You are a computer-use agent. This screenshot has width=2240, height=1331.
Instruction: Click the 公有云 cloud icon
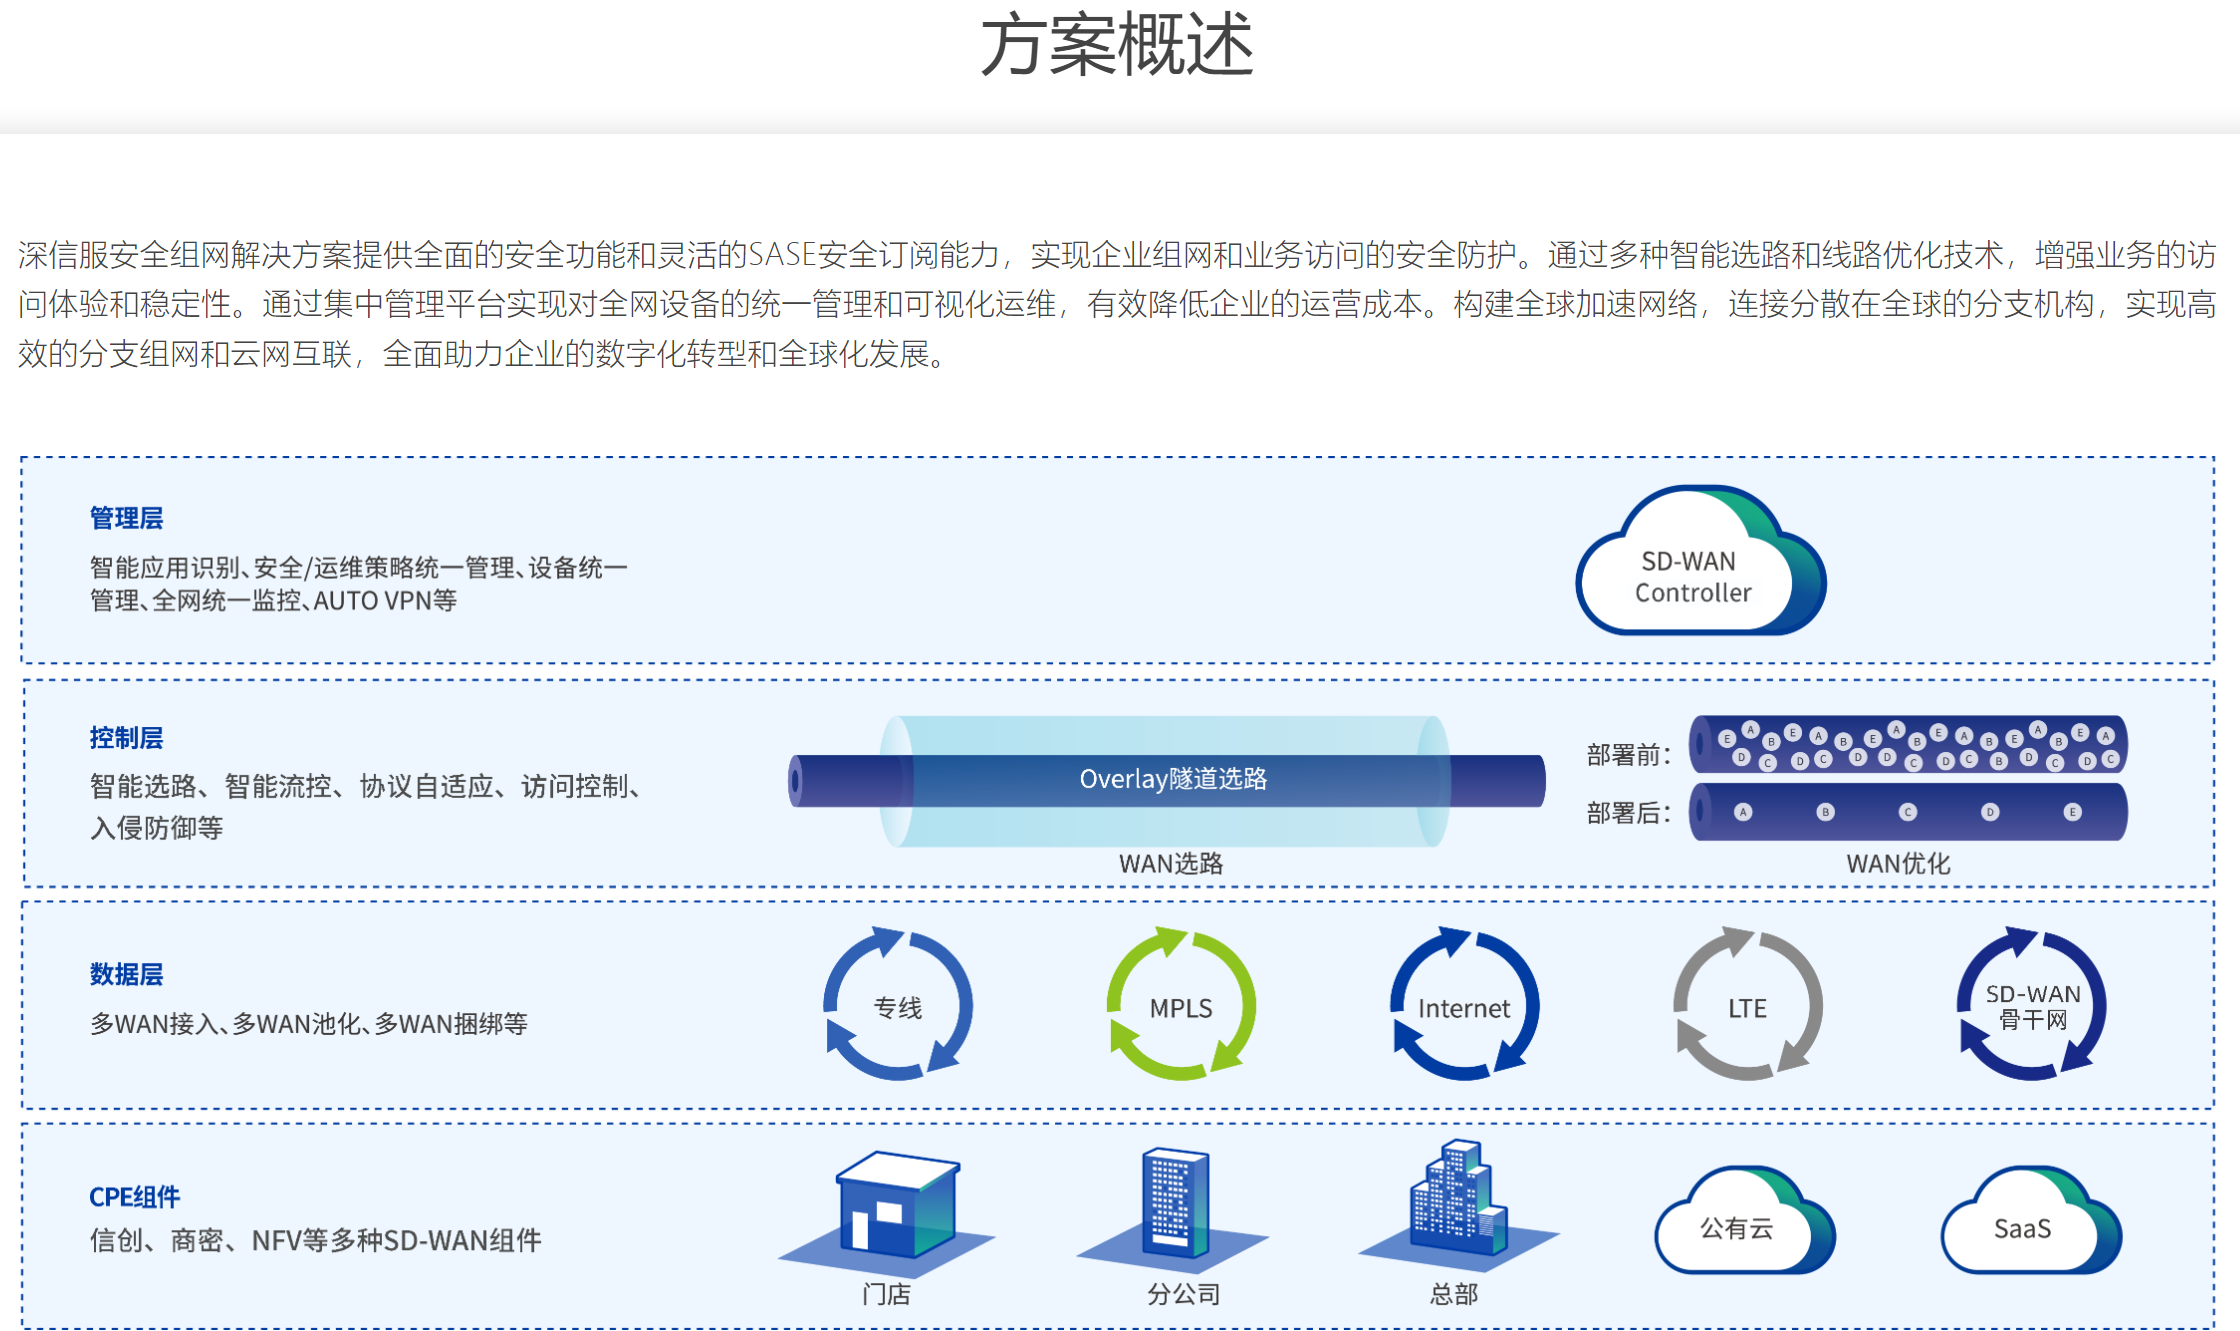(1745, 1221)
